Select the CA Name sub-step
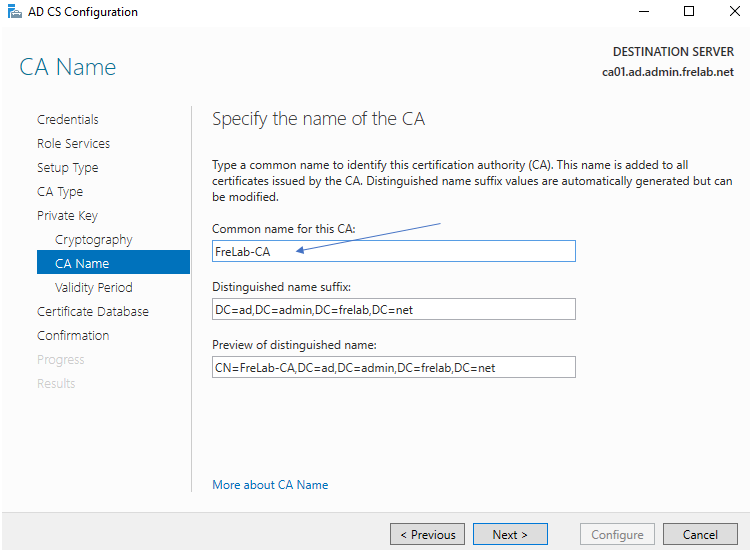Screen dimensions: 750x553 [x=82, y=264]
